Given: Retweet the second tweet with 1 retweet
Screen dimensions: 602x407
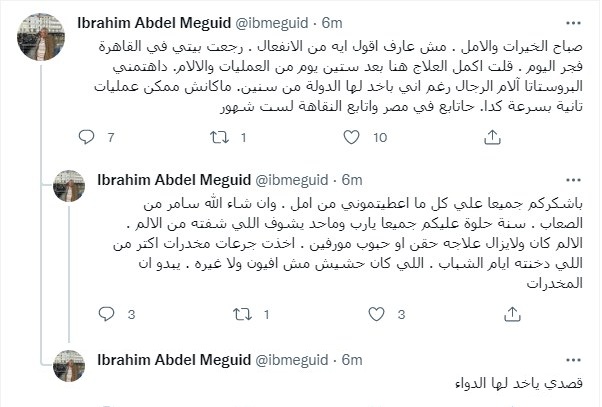Looking at the screenshot, I should pyautogui.click(x=241, y=315).
